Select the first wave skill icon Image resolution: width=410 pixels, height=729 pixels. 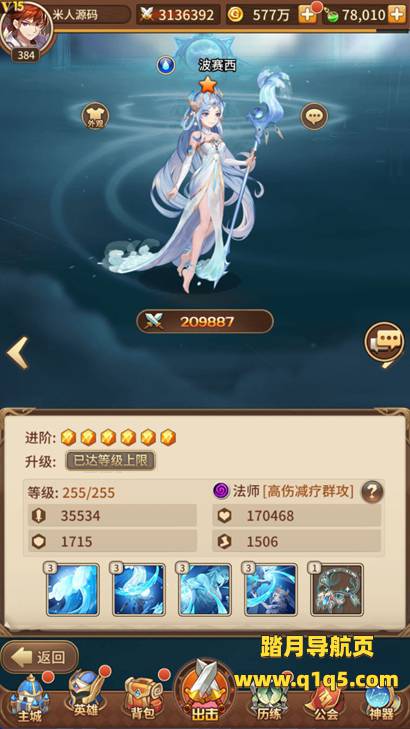click(73, 590)
